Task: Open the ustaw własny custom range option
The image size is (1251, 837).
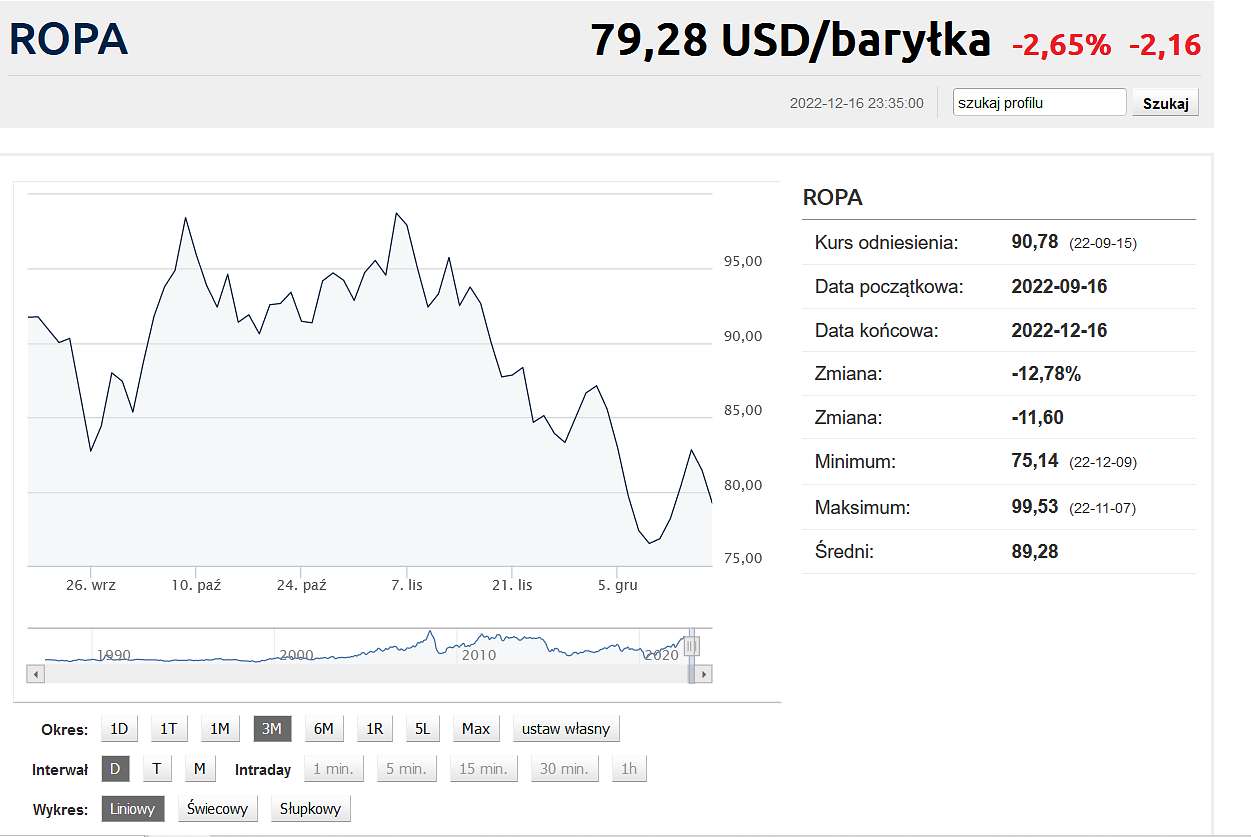Action: (x=566, y=729)
